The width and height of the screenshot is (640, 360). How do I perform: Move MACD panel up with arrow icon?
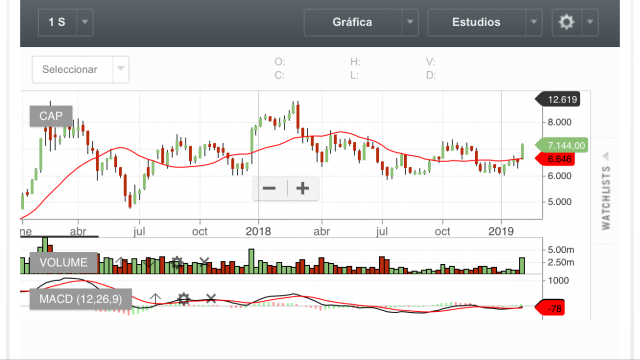point(155,299)
